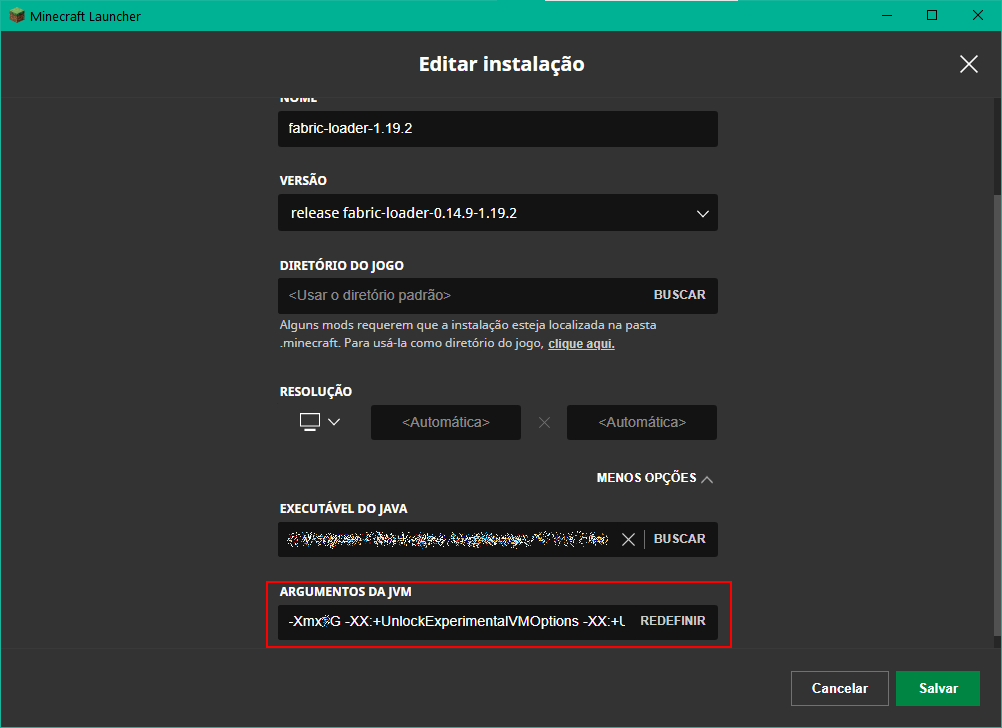Reset JVM arguments with Redefinir
The image size is (1002, 728).
673,621
